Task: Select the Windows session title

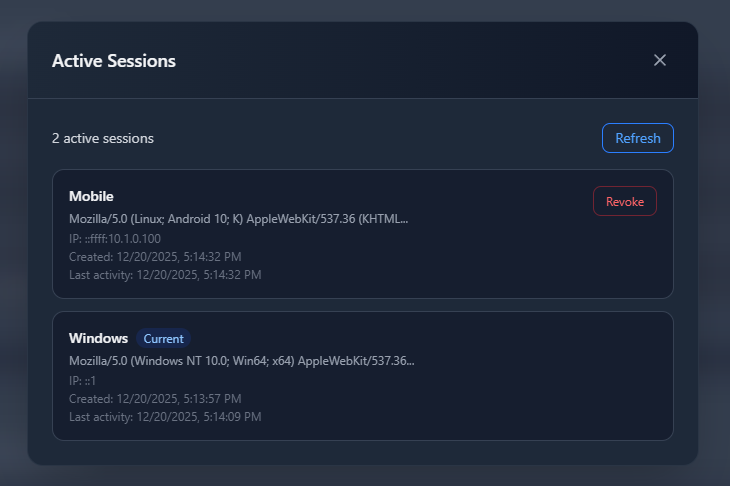Action: tap(98, 338)
